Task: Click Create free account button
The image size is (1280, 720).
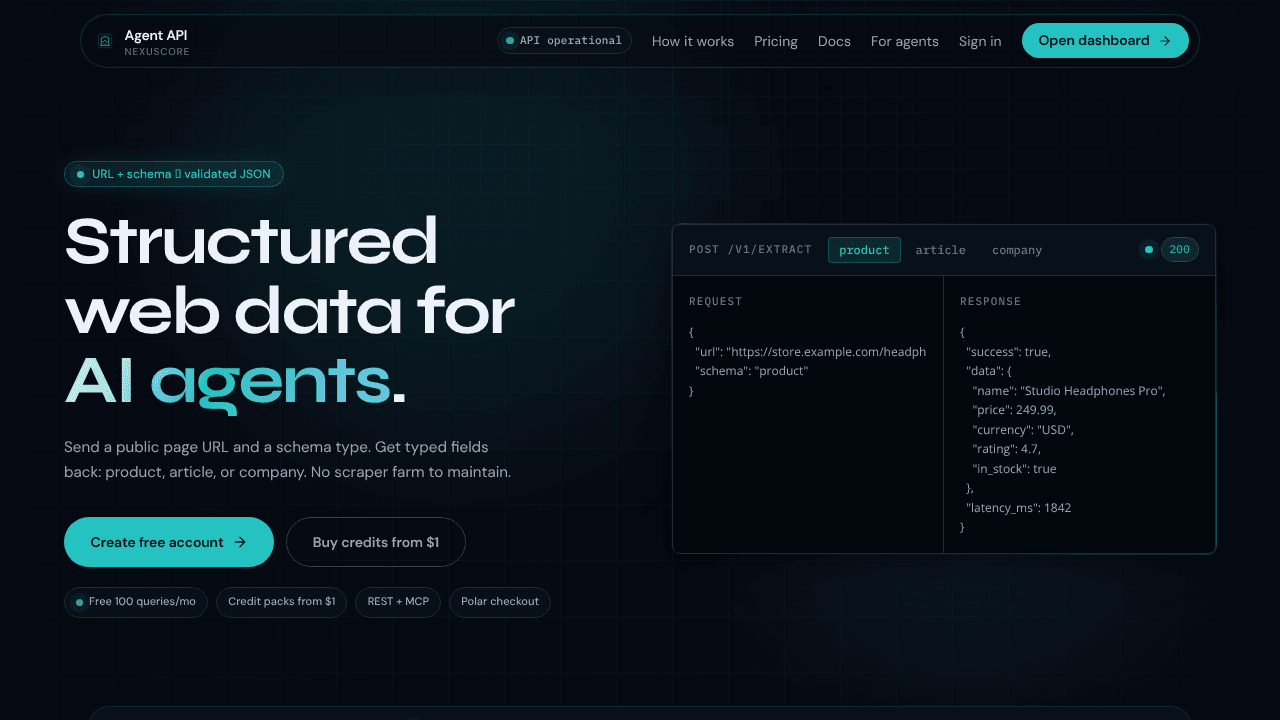Action: click(169, 542)
